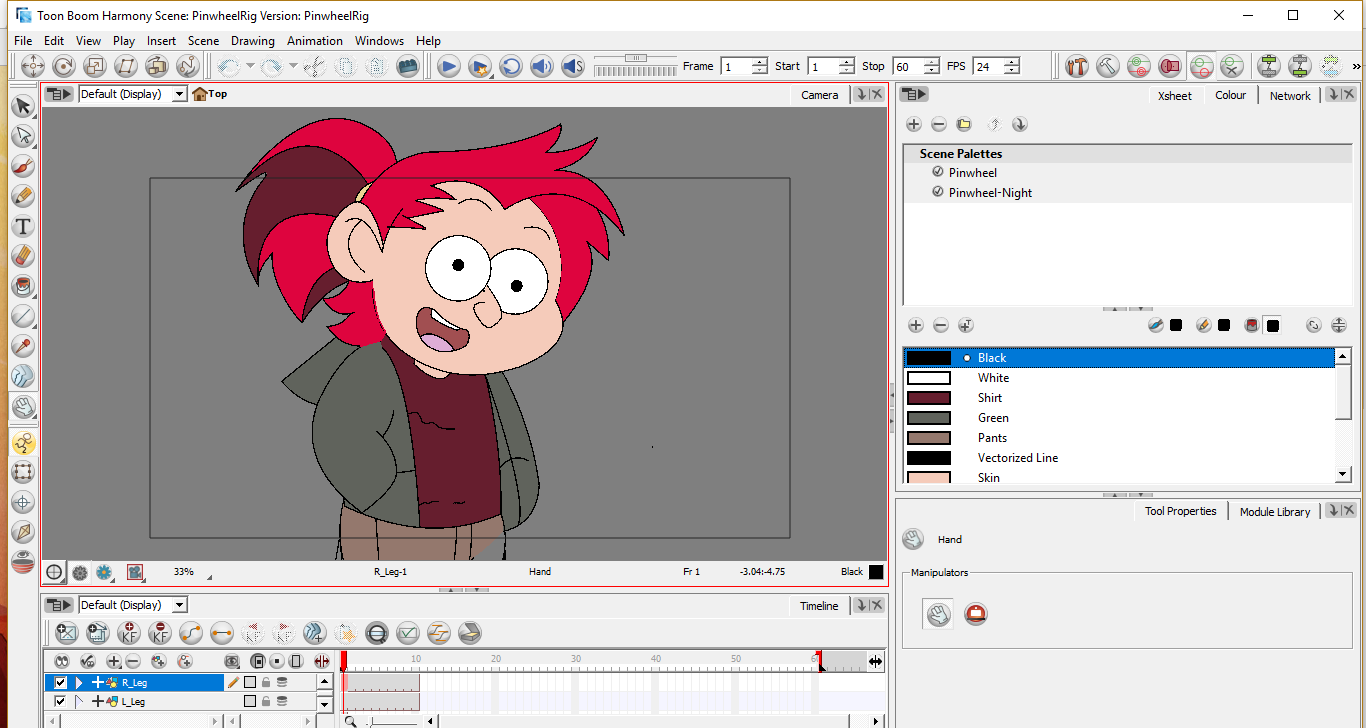
Task: Toggle Loop playback button
Action: [x=511, y=66]
